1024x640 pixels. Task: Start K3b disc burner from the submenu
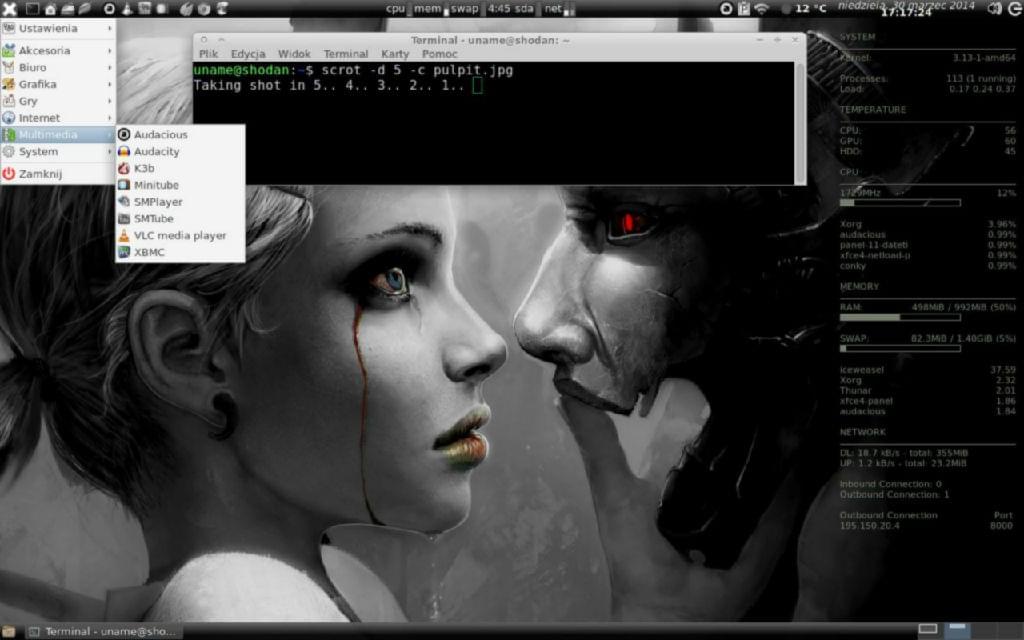point(181,168)
